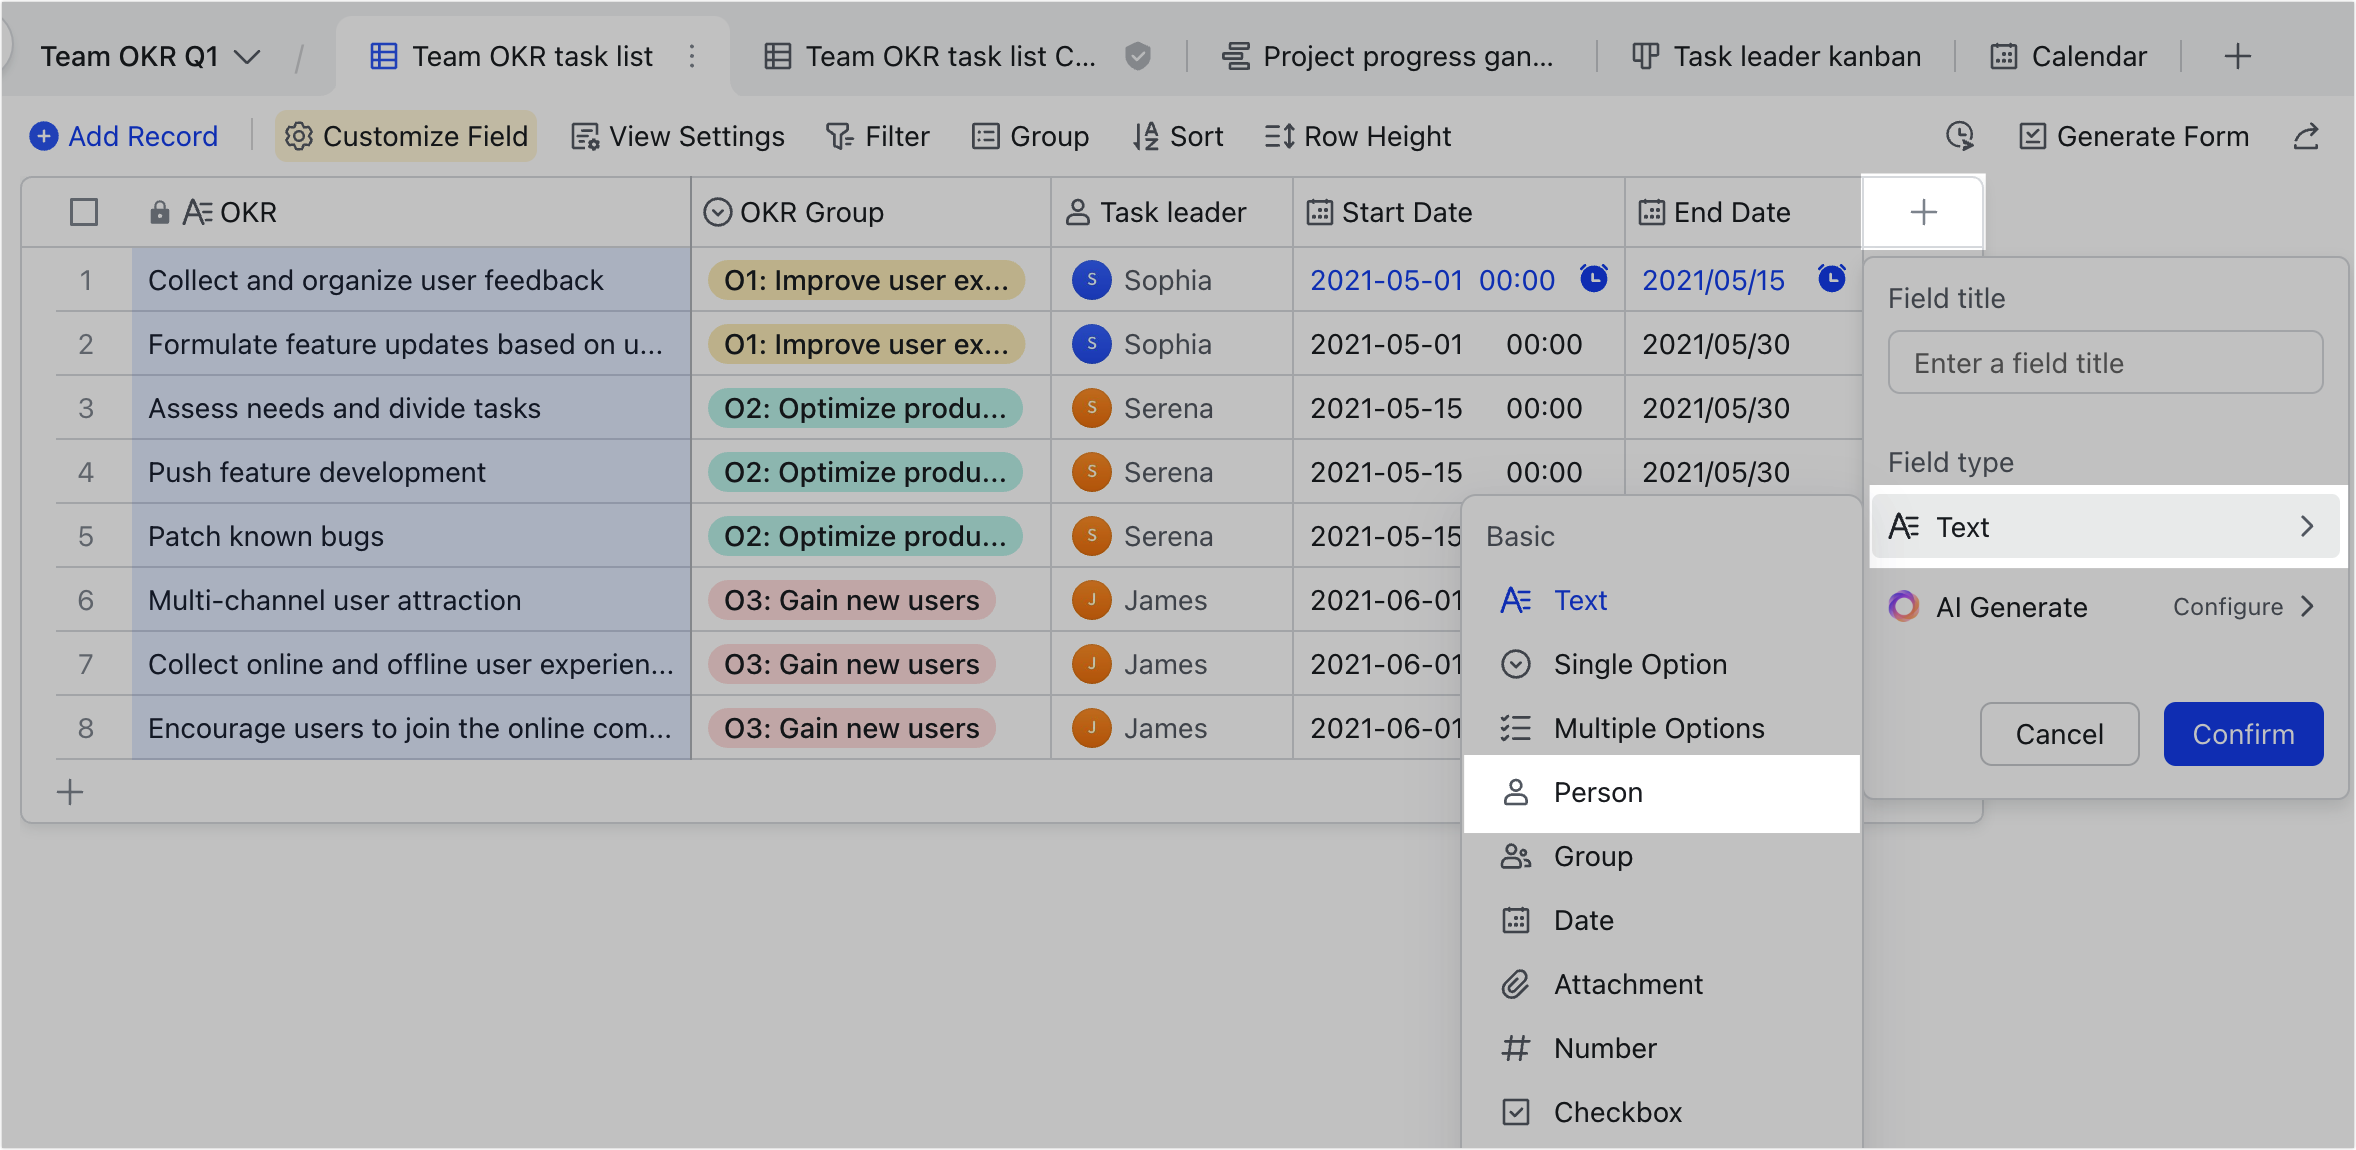This screenshot has height=1150, width=2356.
Task: Switch to Project progress gantt tab
Action: [x=1388, y=56]
